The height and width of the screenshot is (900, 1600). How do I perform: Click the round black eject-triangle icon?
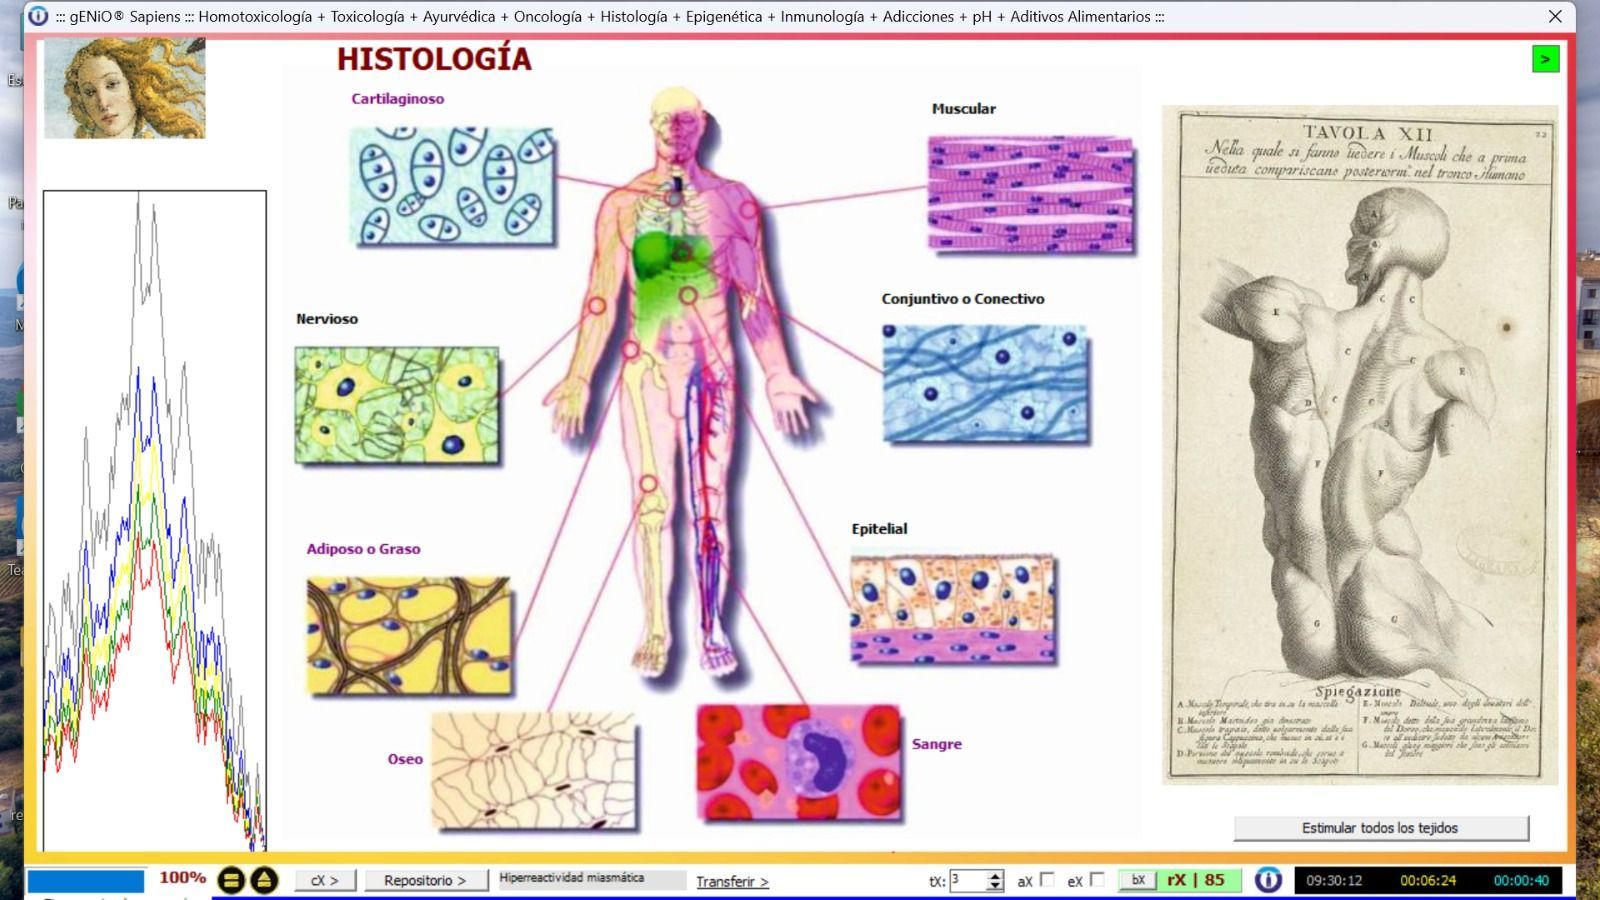point(264,880)
